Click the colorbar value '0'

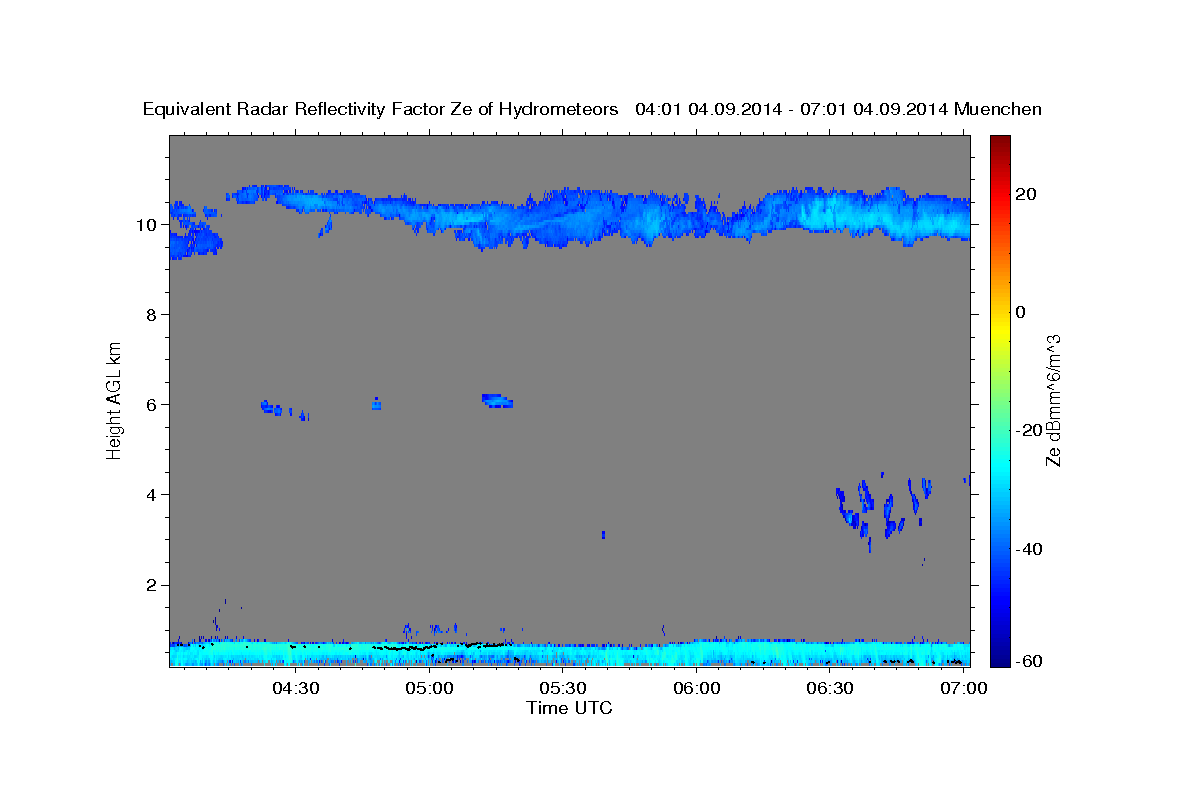pos(1021,312)
